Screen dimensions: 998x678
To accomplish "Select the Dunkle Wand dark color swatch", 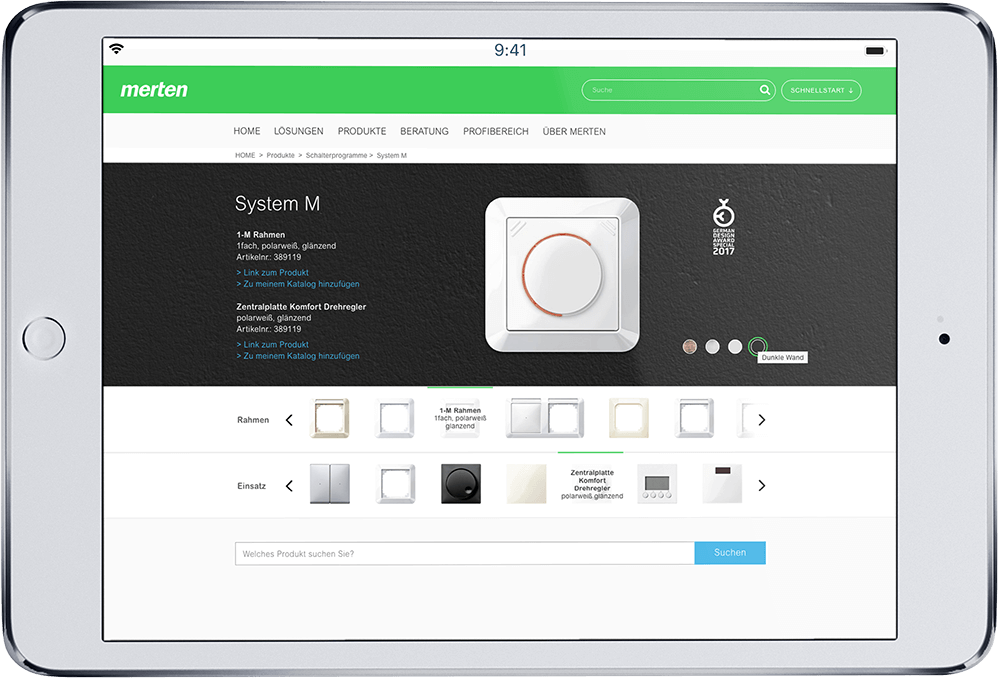I will click(x=757, y=346).
